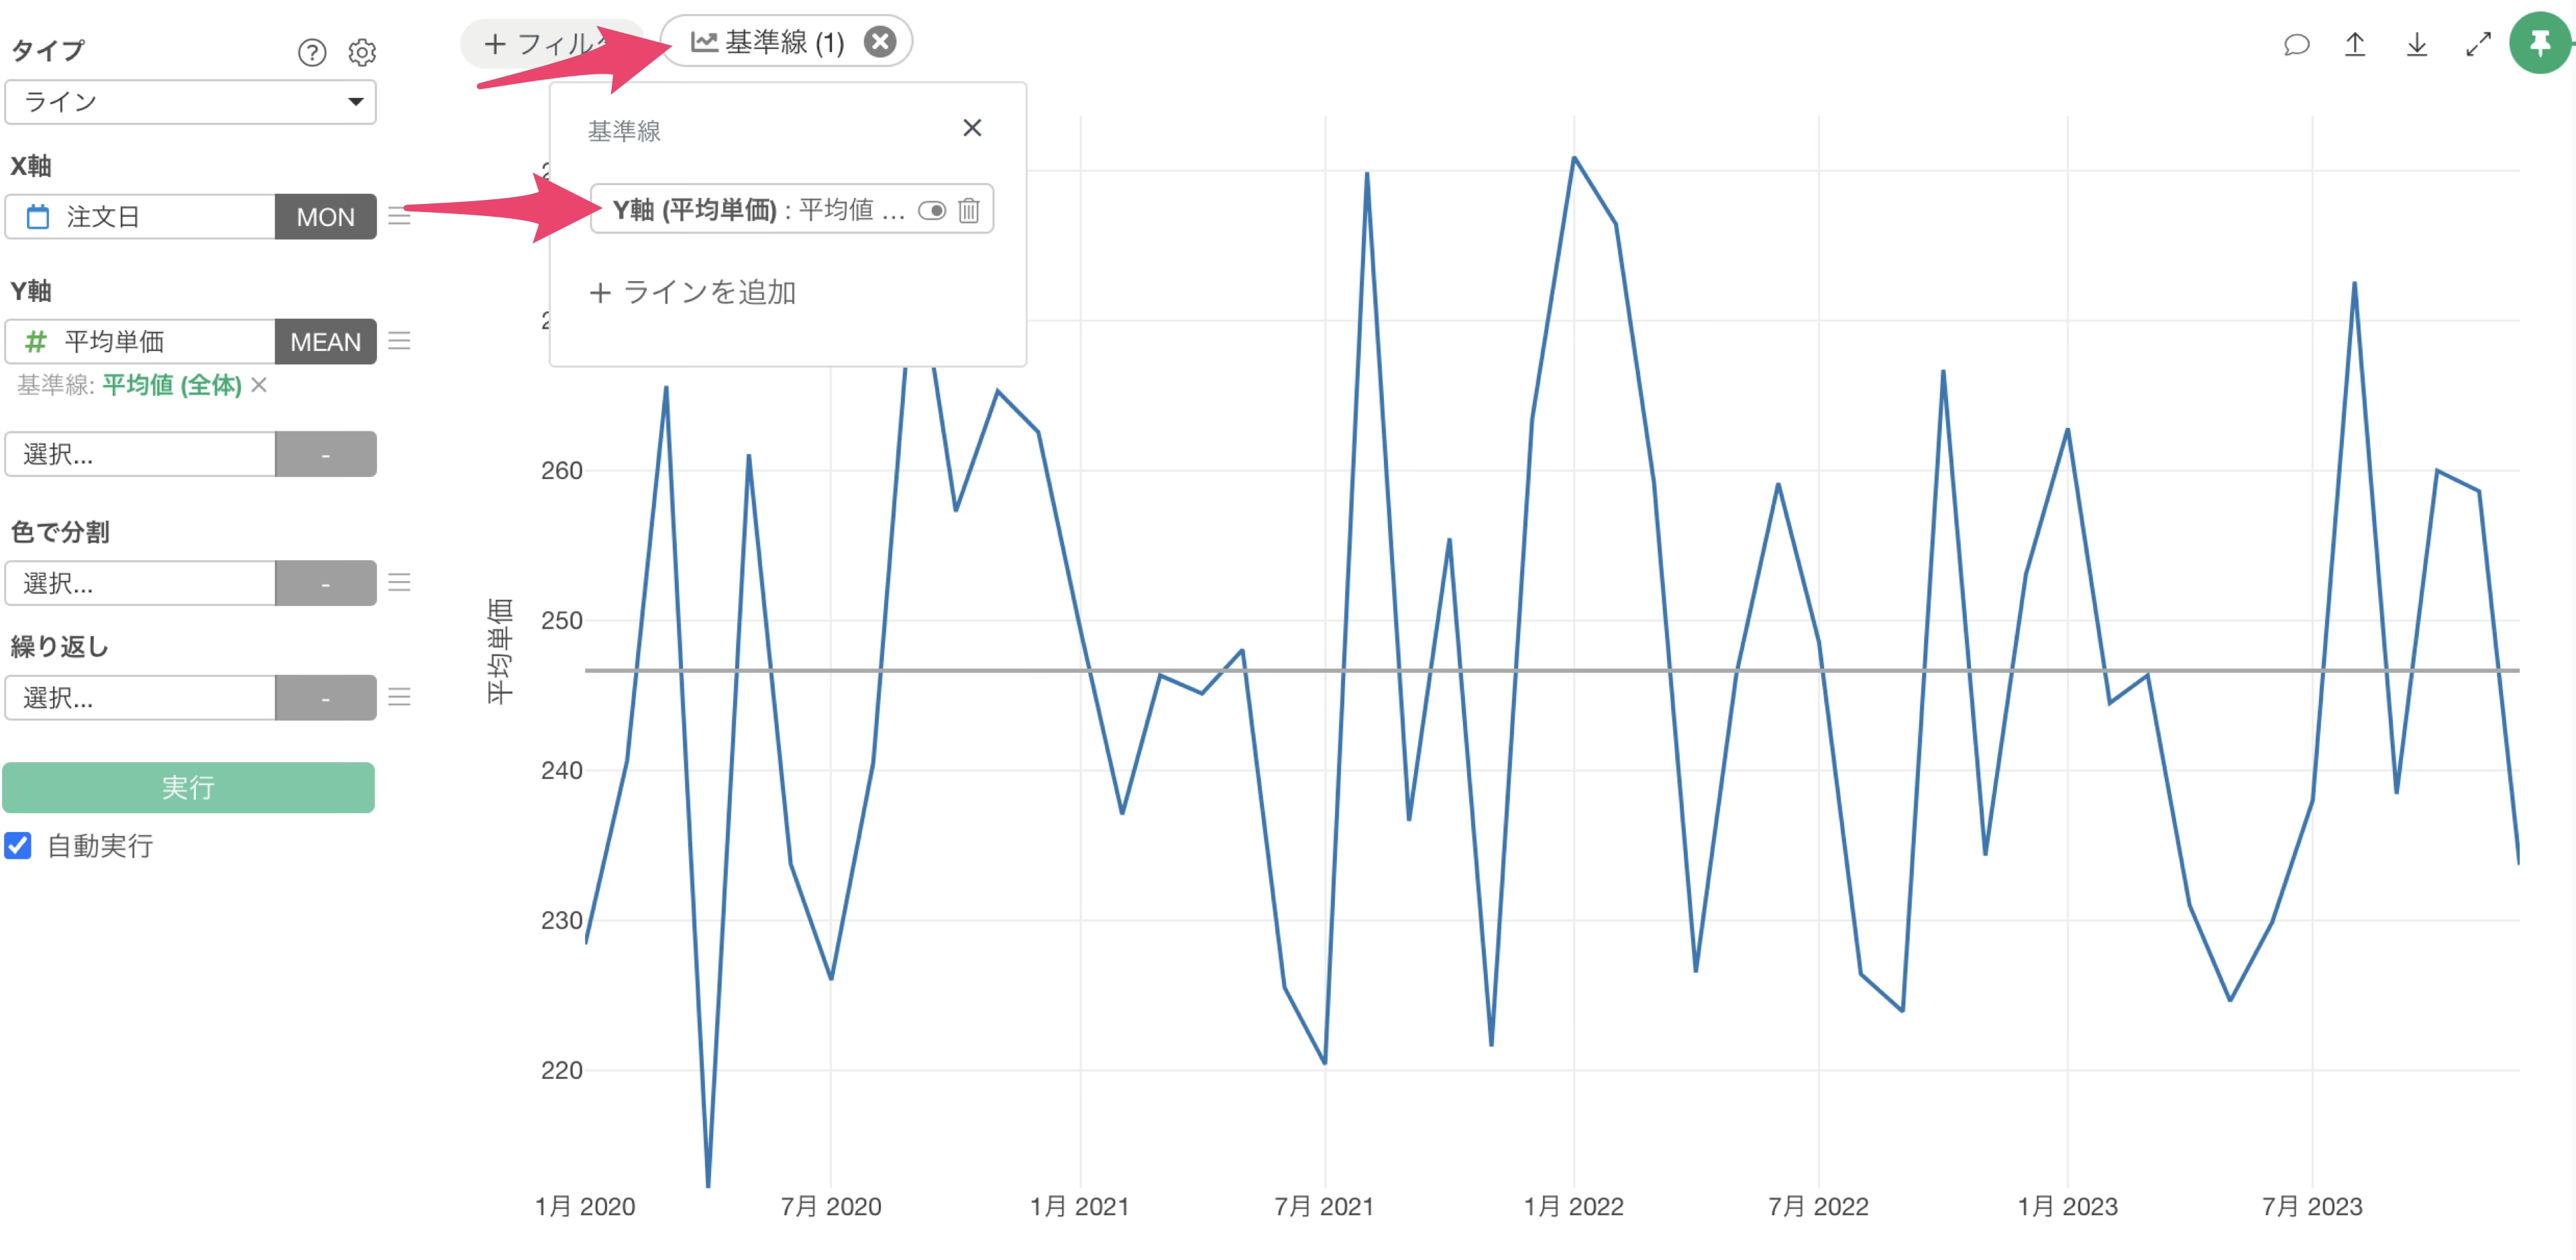2576x1260 pixels.
Task: Click the green pin icon
Action: [2539, 43]
